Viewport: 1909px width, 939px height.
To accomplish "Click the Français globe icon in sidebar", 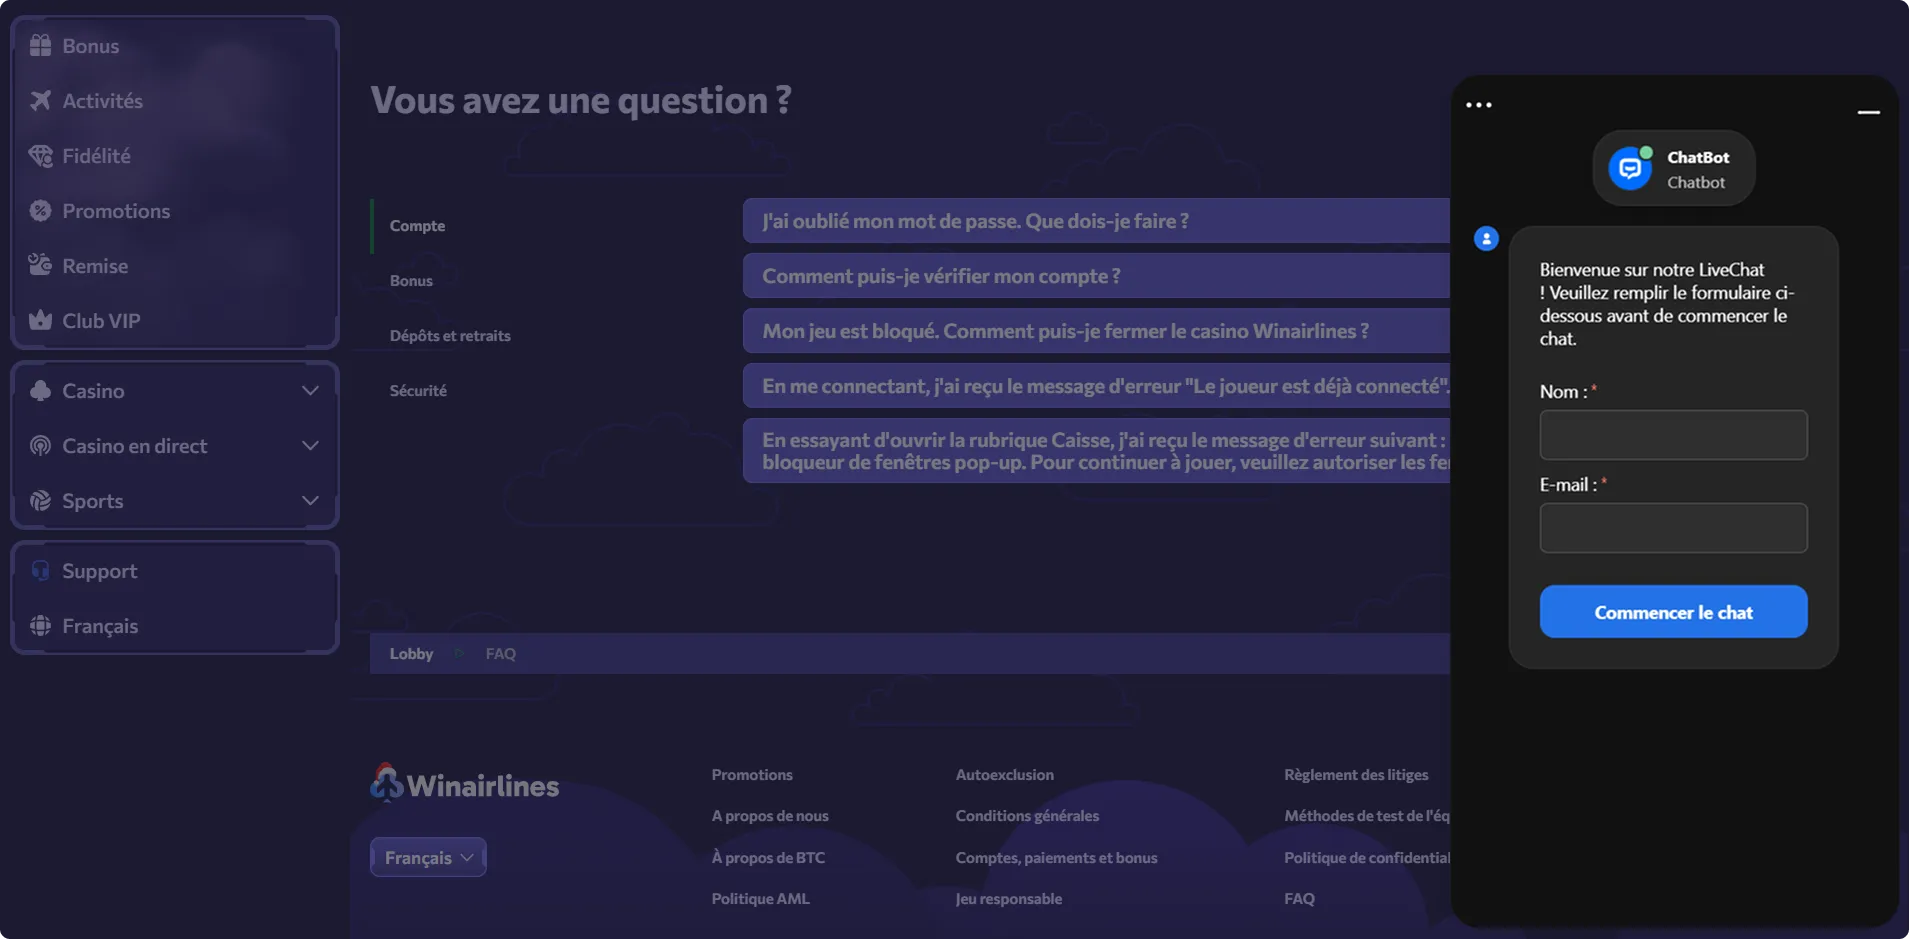I will [x=40, y=625].
